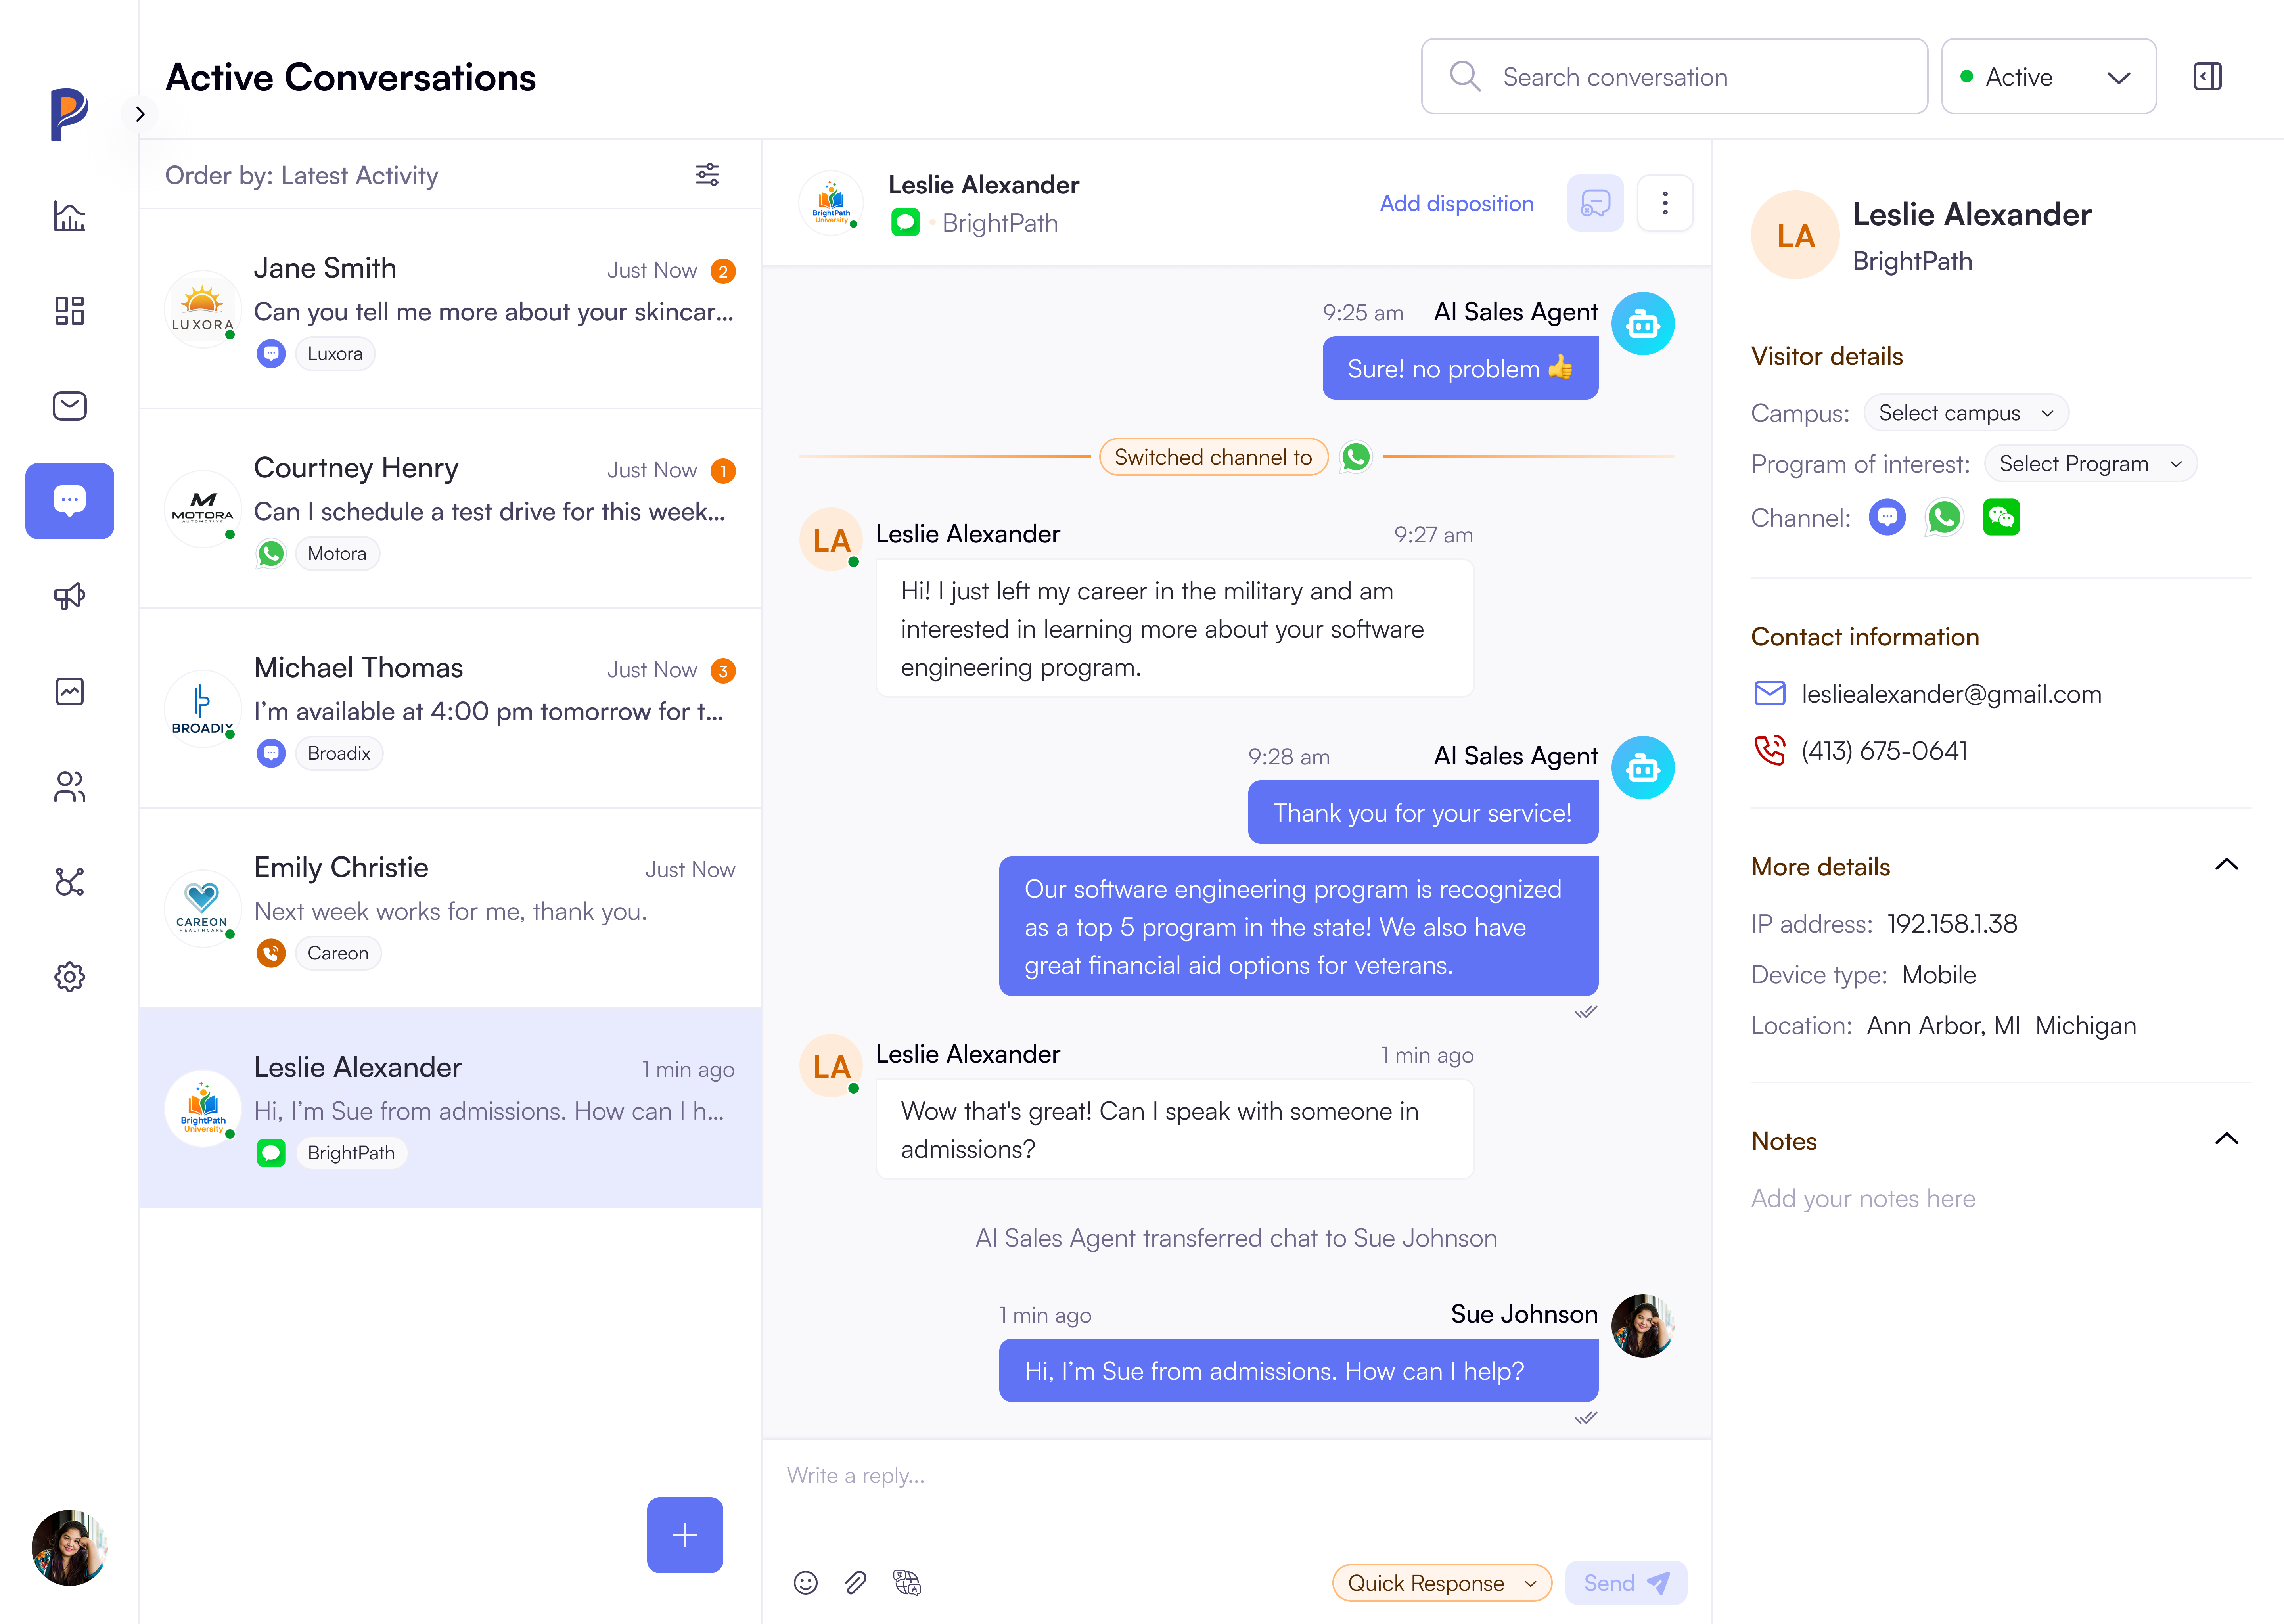Open the Select campus dropdown
Viewport: 2284px width, 1624px height.
coord(1965,413)
